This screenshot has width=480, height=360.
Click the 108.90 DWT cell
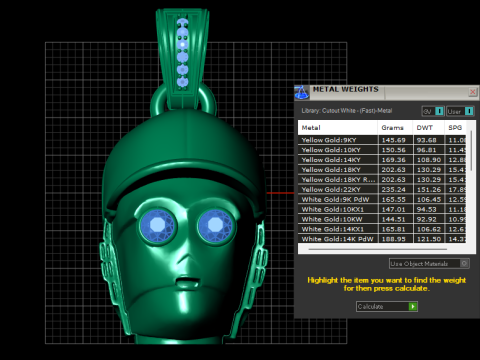pyautogui.click(x=429, y=160)
